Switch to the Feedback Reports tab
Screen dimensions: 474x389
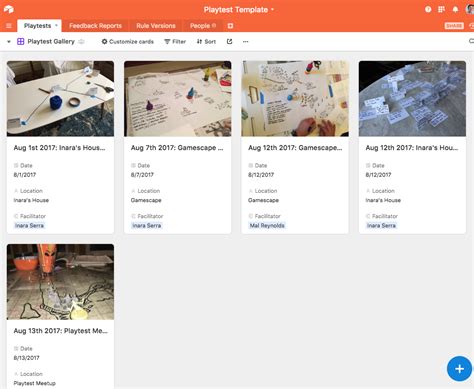95,26
